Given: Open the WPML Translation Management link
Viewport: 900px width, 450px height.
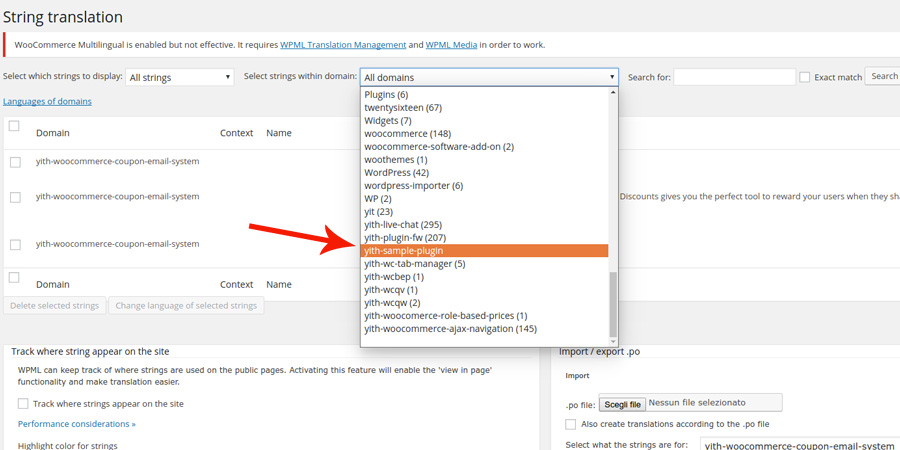Looking at the screenshot, I should pos(343,45).
